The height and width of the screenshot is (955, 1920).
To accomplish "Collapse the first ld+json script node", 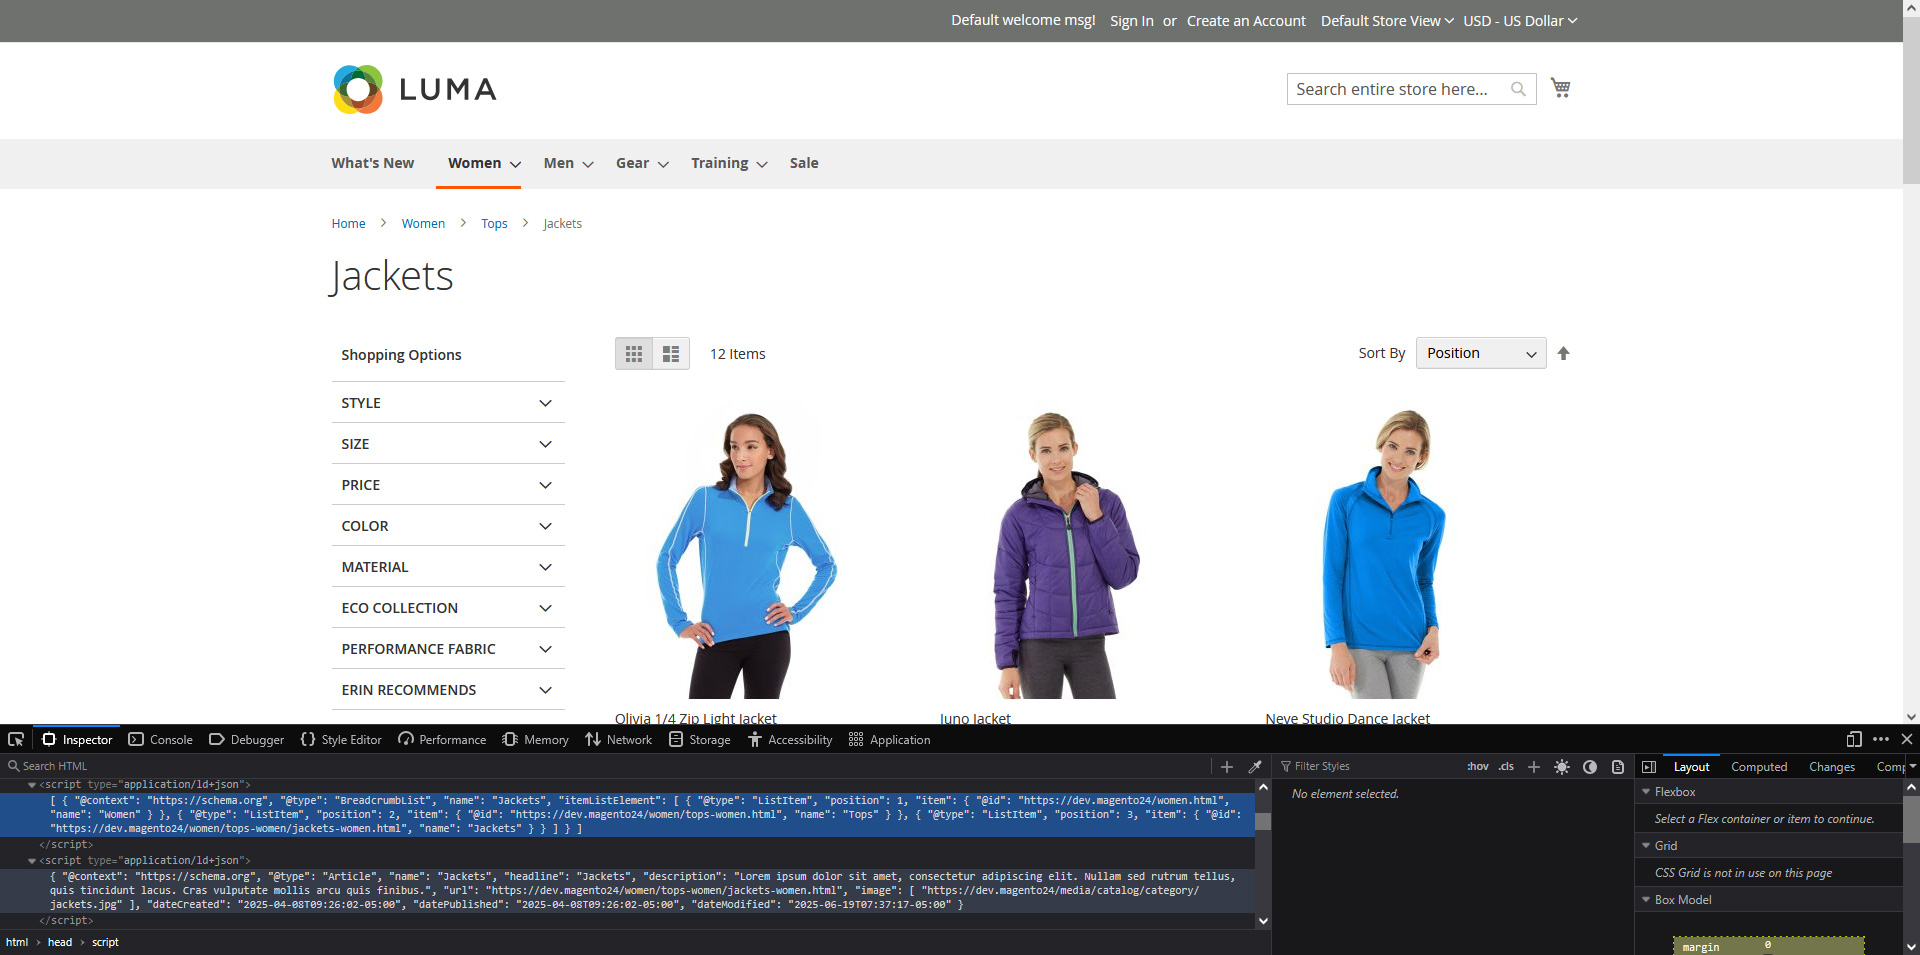I will (33, 784).
